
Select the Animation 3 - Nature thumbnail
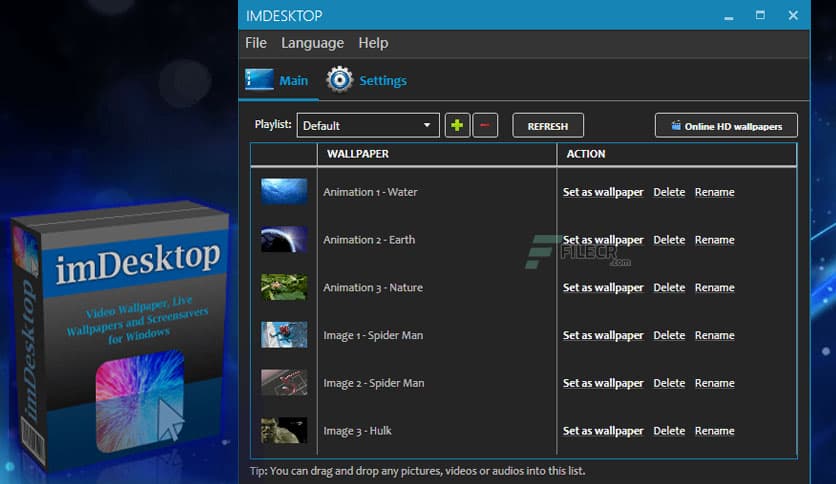[x=284, y=287]
